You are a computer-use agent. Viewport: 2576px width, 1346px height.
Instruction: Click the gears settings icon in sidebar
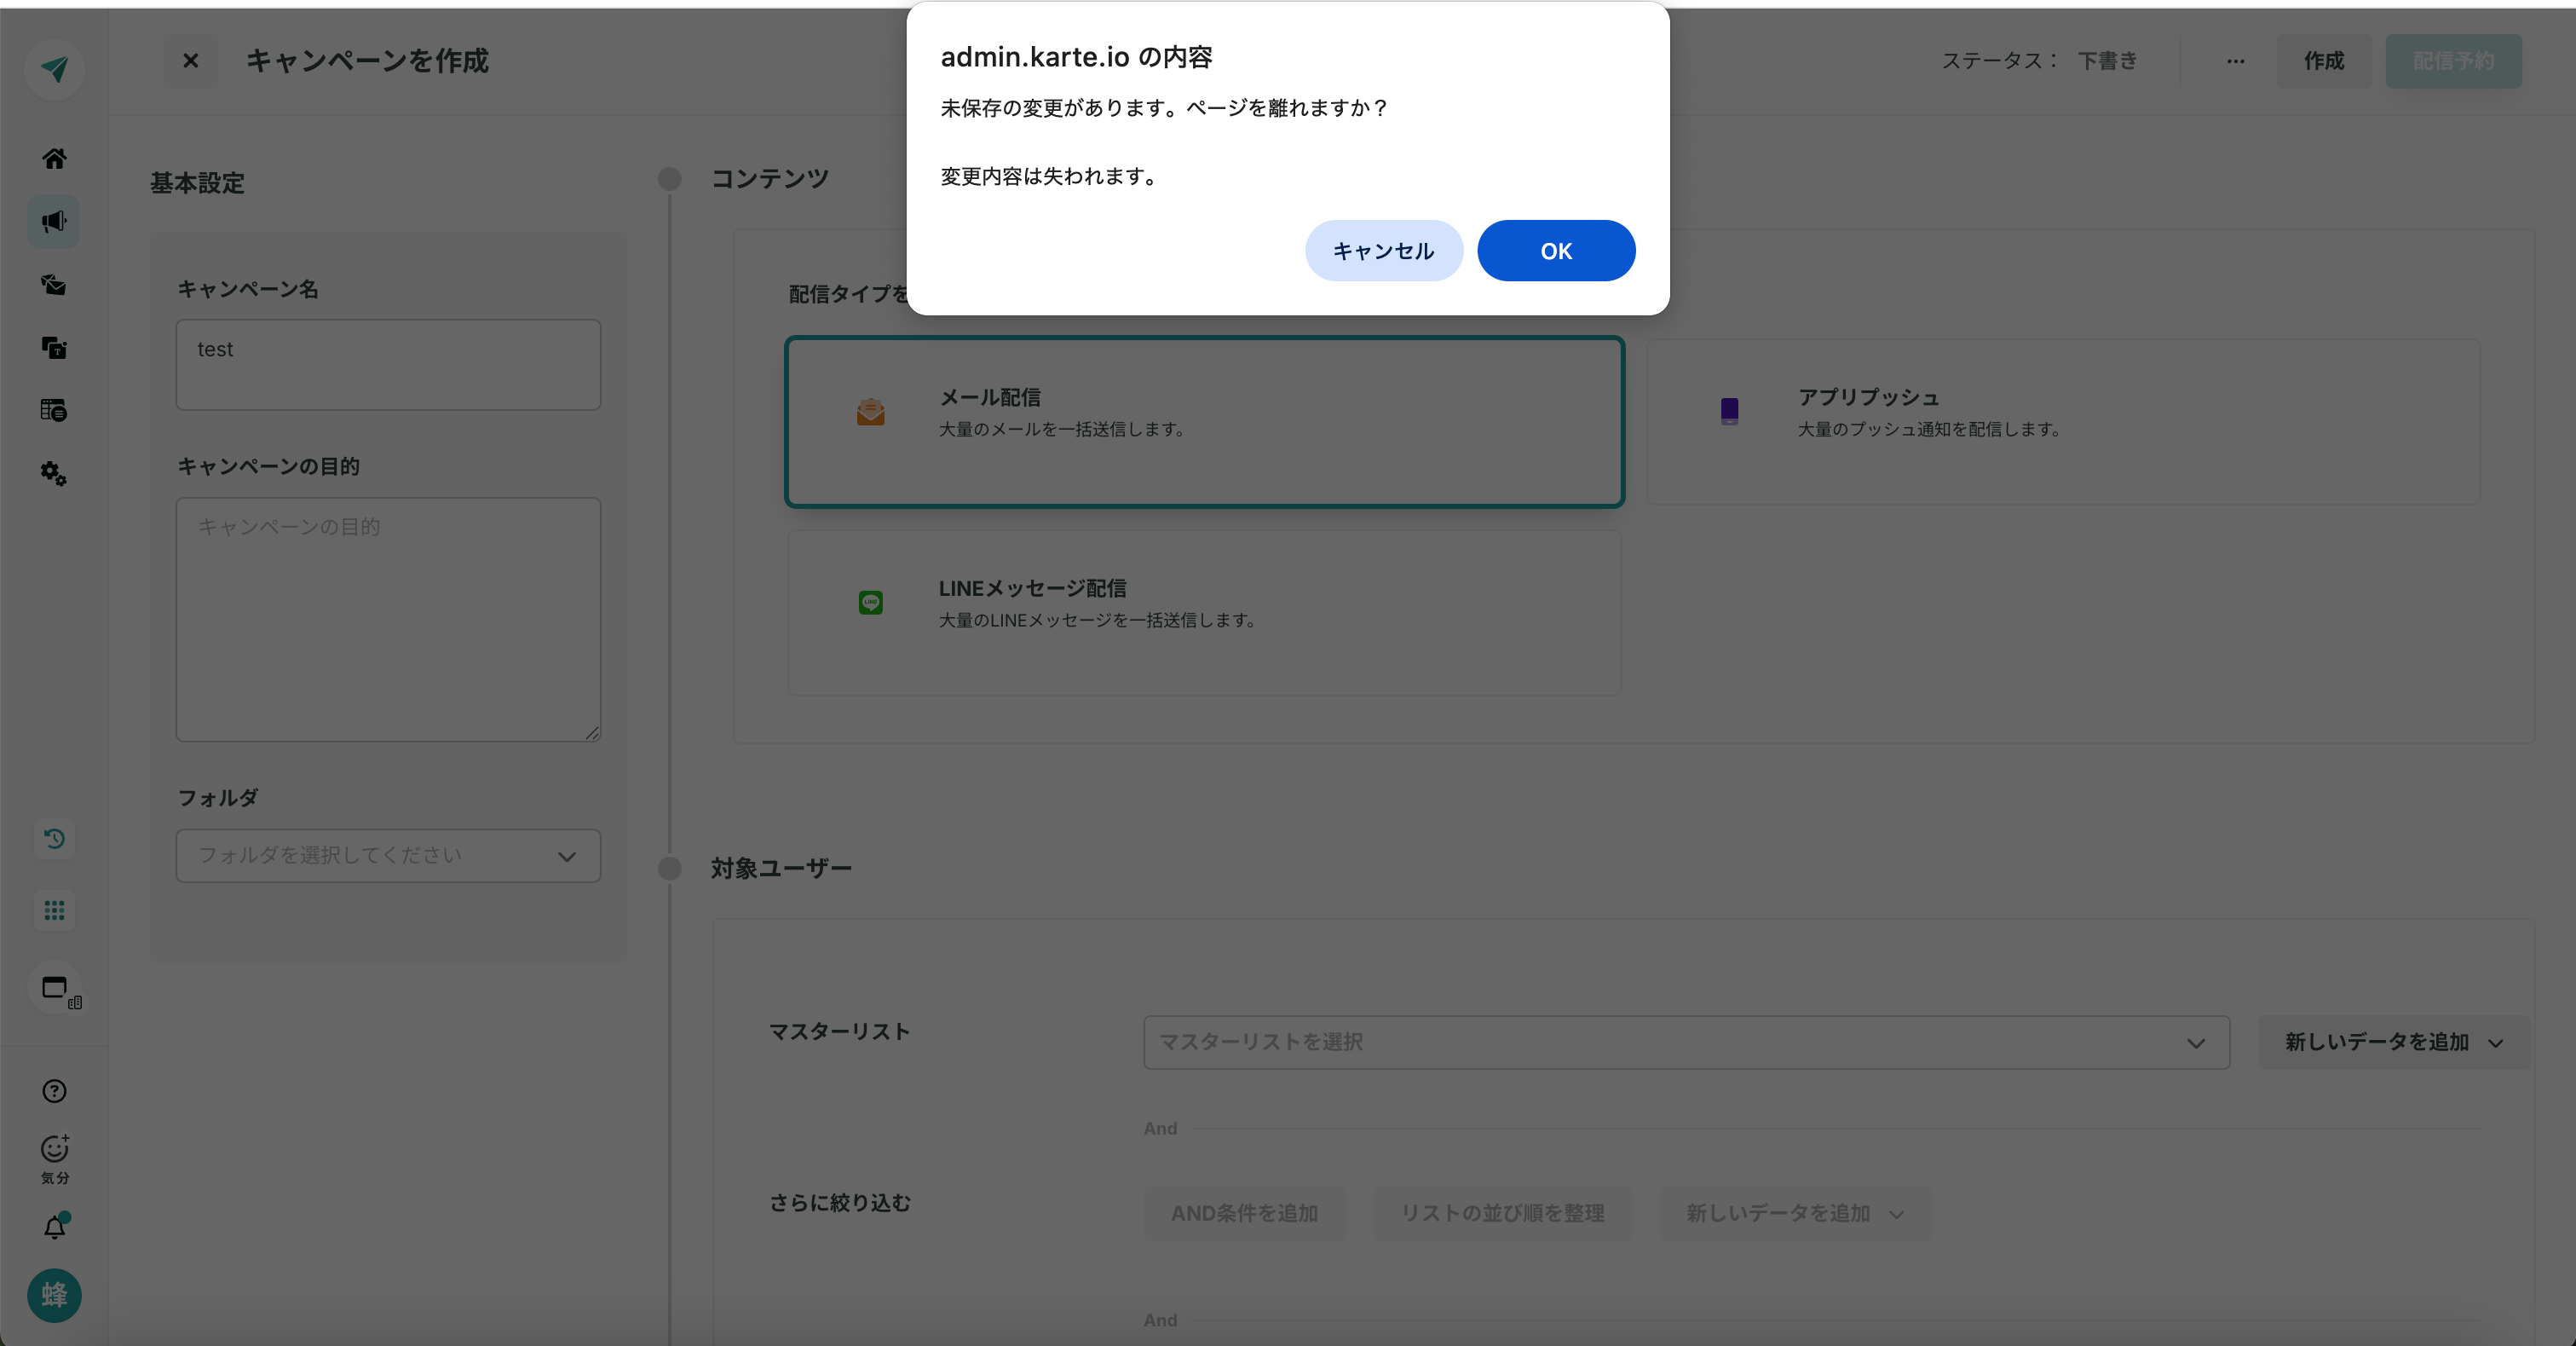(x=54, y=473)
